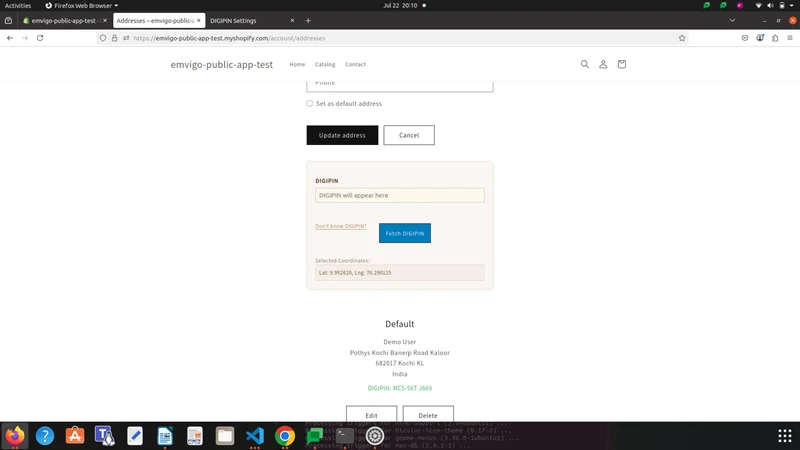Screen dimensions: 800x450
Task: Open Help app in dock
Action: point(45,436)
